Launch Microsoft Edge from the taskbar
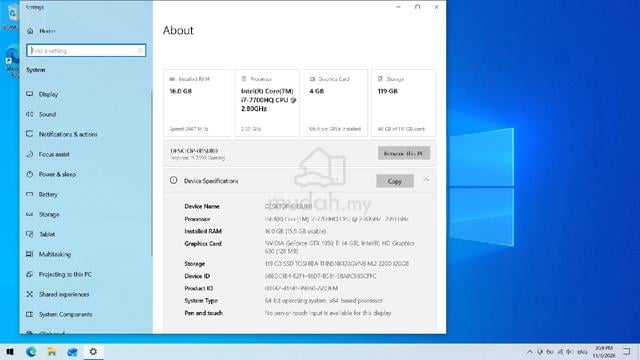The image size is (640, 360). 31,351
